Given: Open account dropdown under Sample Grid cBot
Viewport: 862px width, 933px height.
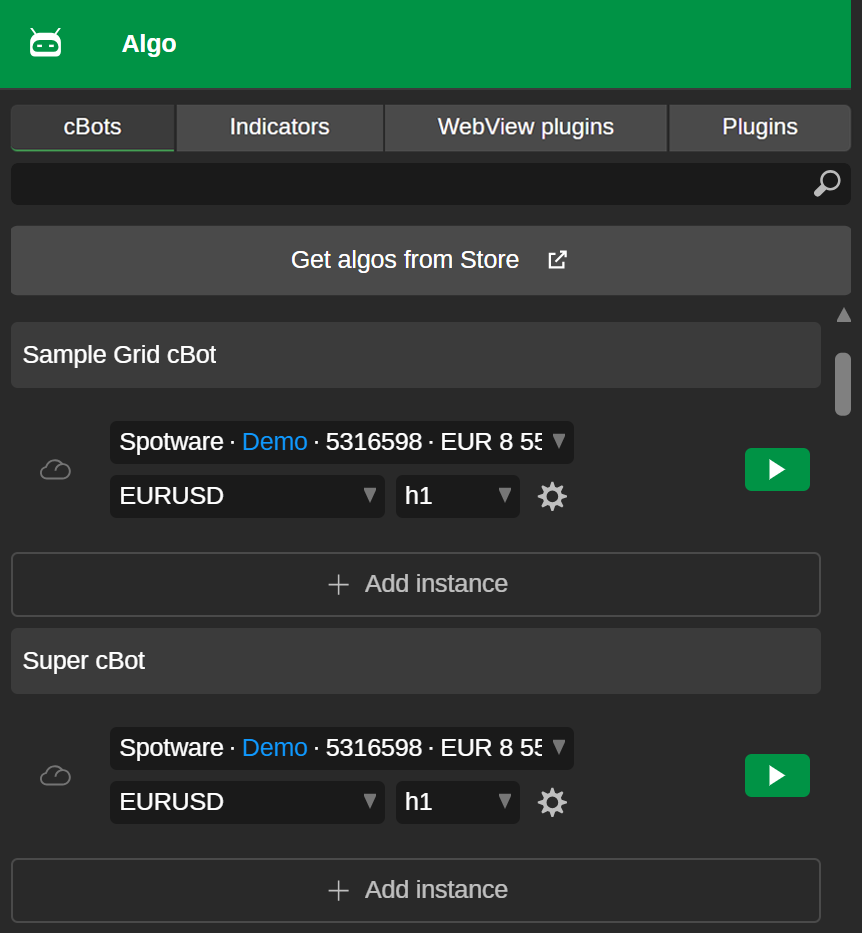Looking at the screenshot, I should (x=341, y=442).
